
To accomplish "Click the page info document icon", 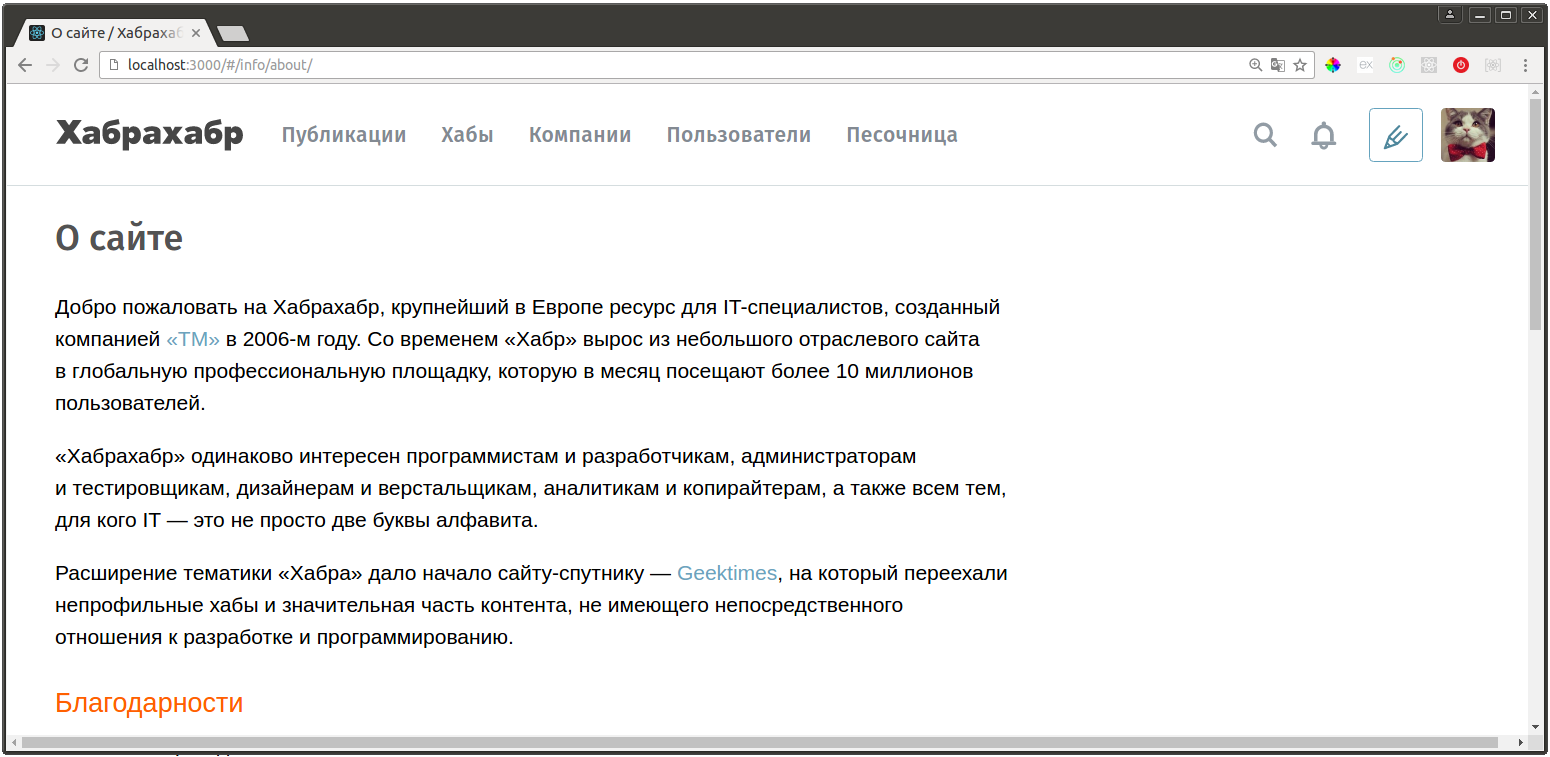I will [x=115, y=65].
